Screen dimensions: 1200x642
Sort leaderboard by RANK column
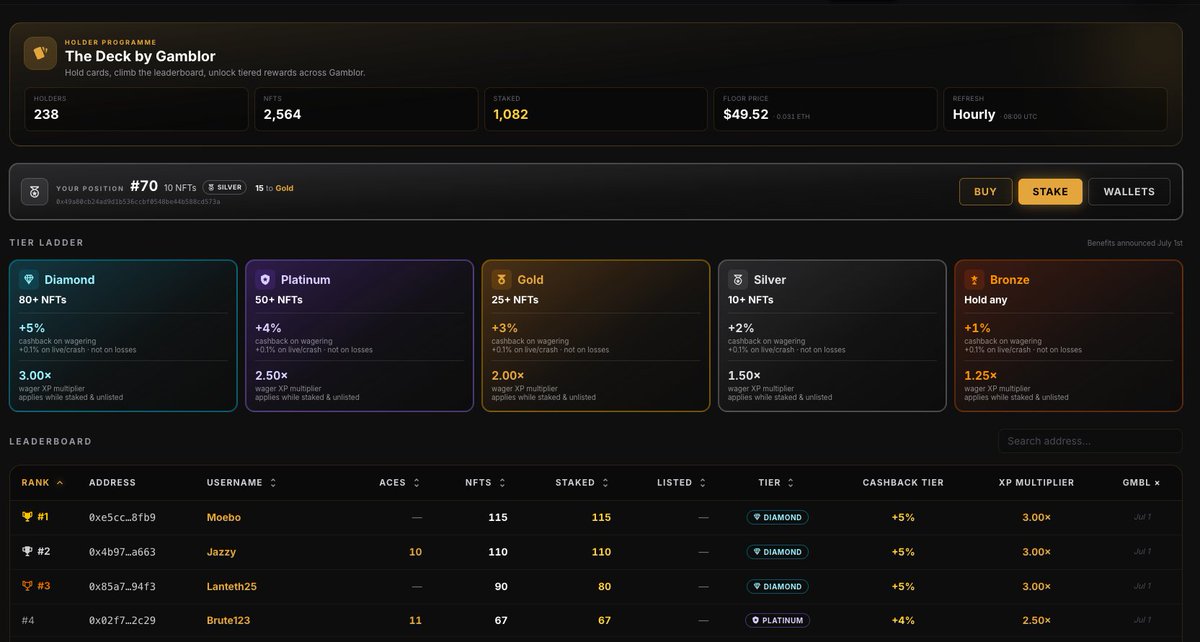(42, 482)
